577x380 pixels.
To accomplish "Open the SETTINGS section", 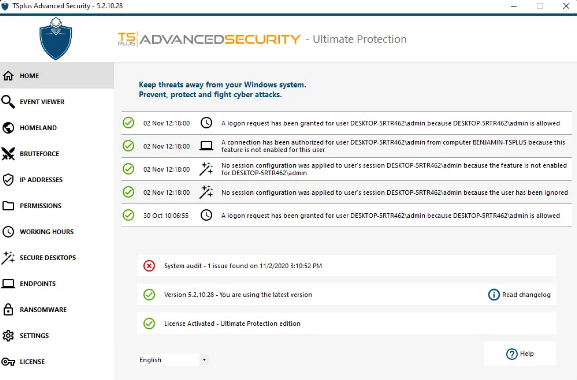I will (57, 335).
